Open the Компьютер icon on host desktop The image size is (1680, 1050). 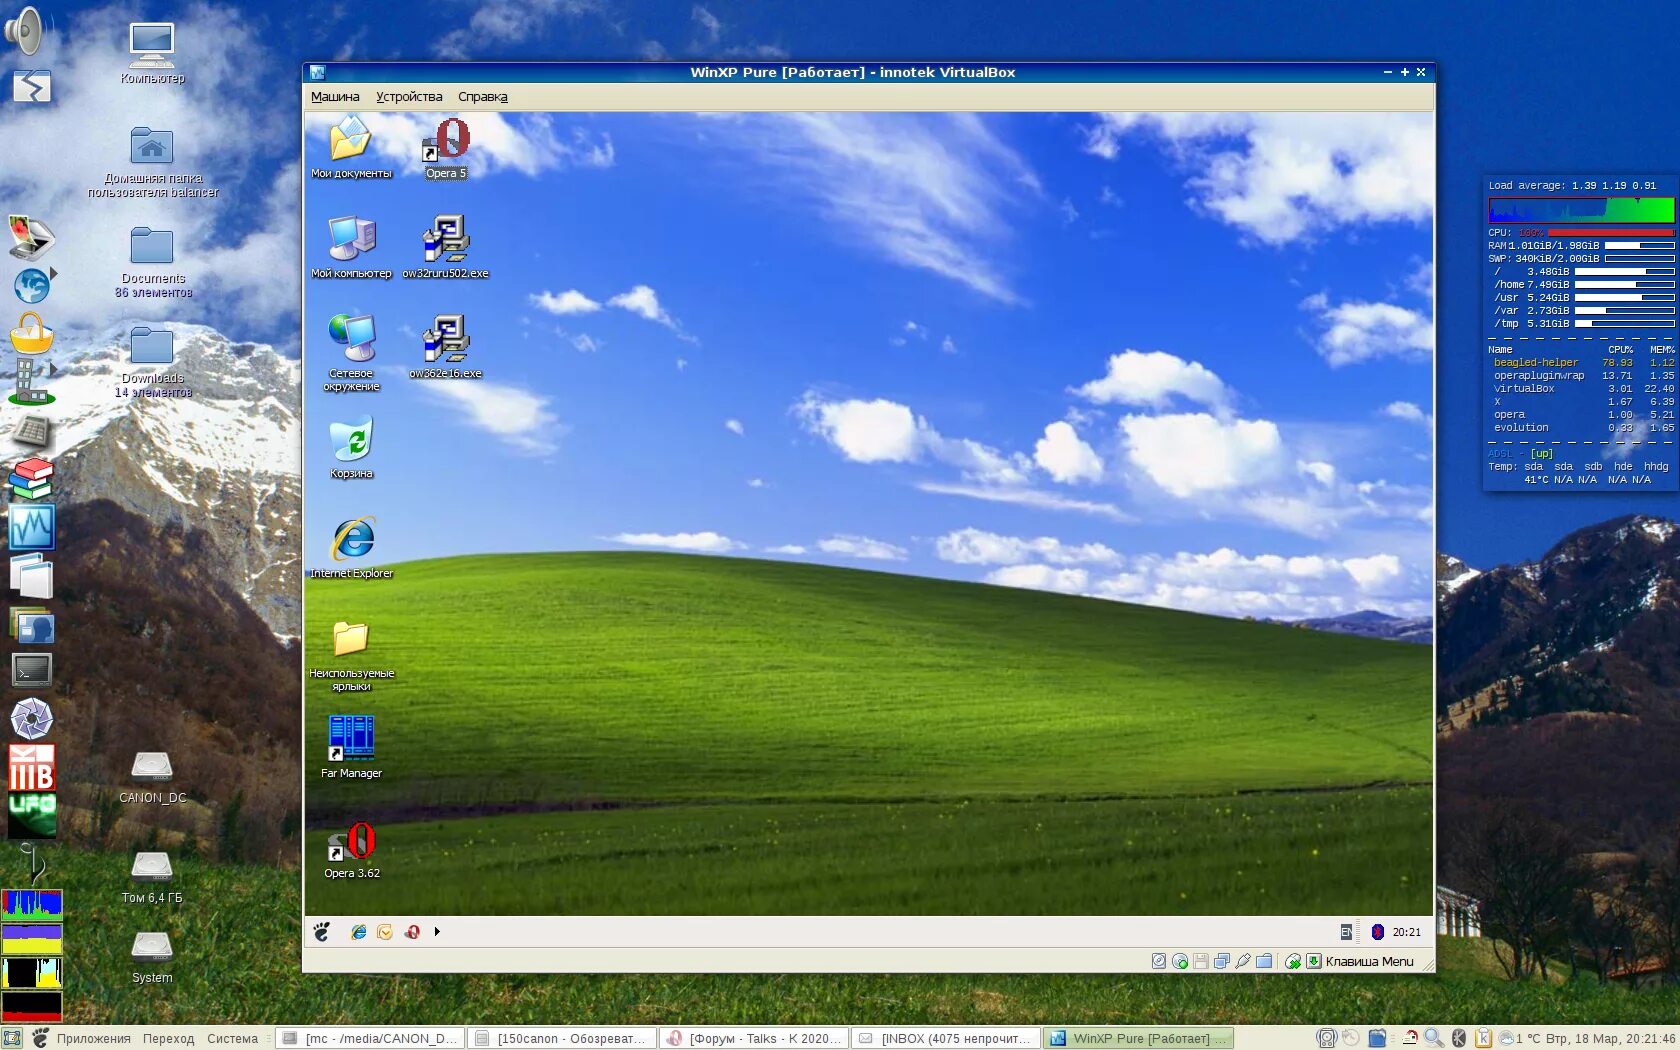tap(152, 53)
